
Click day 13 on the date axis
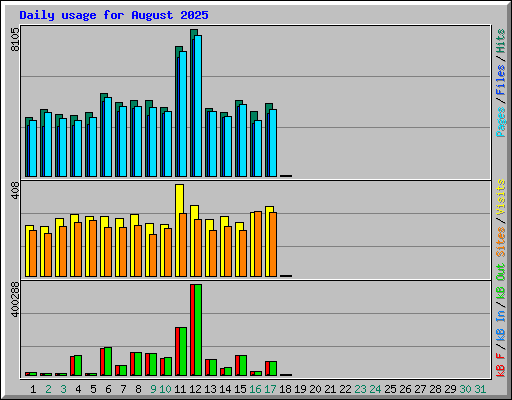210,389
